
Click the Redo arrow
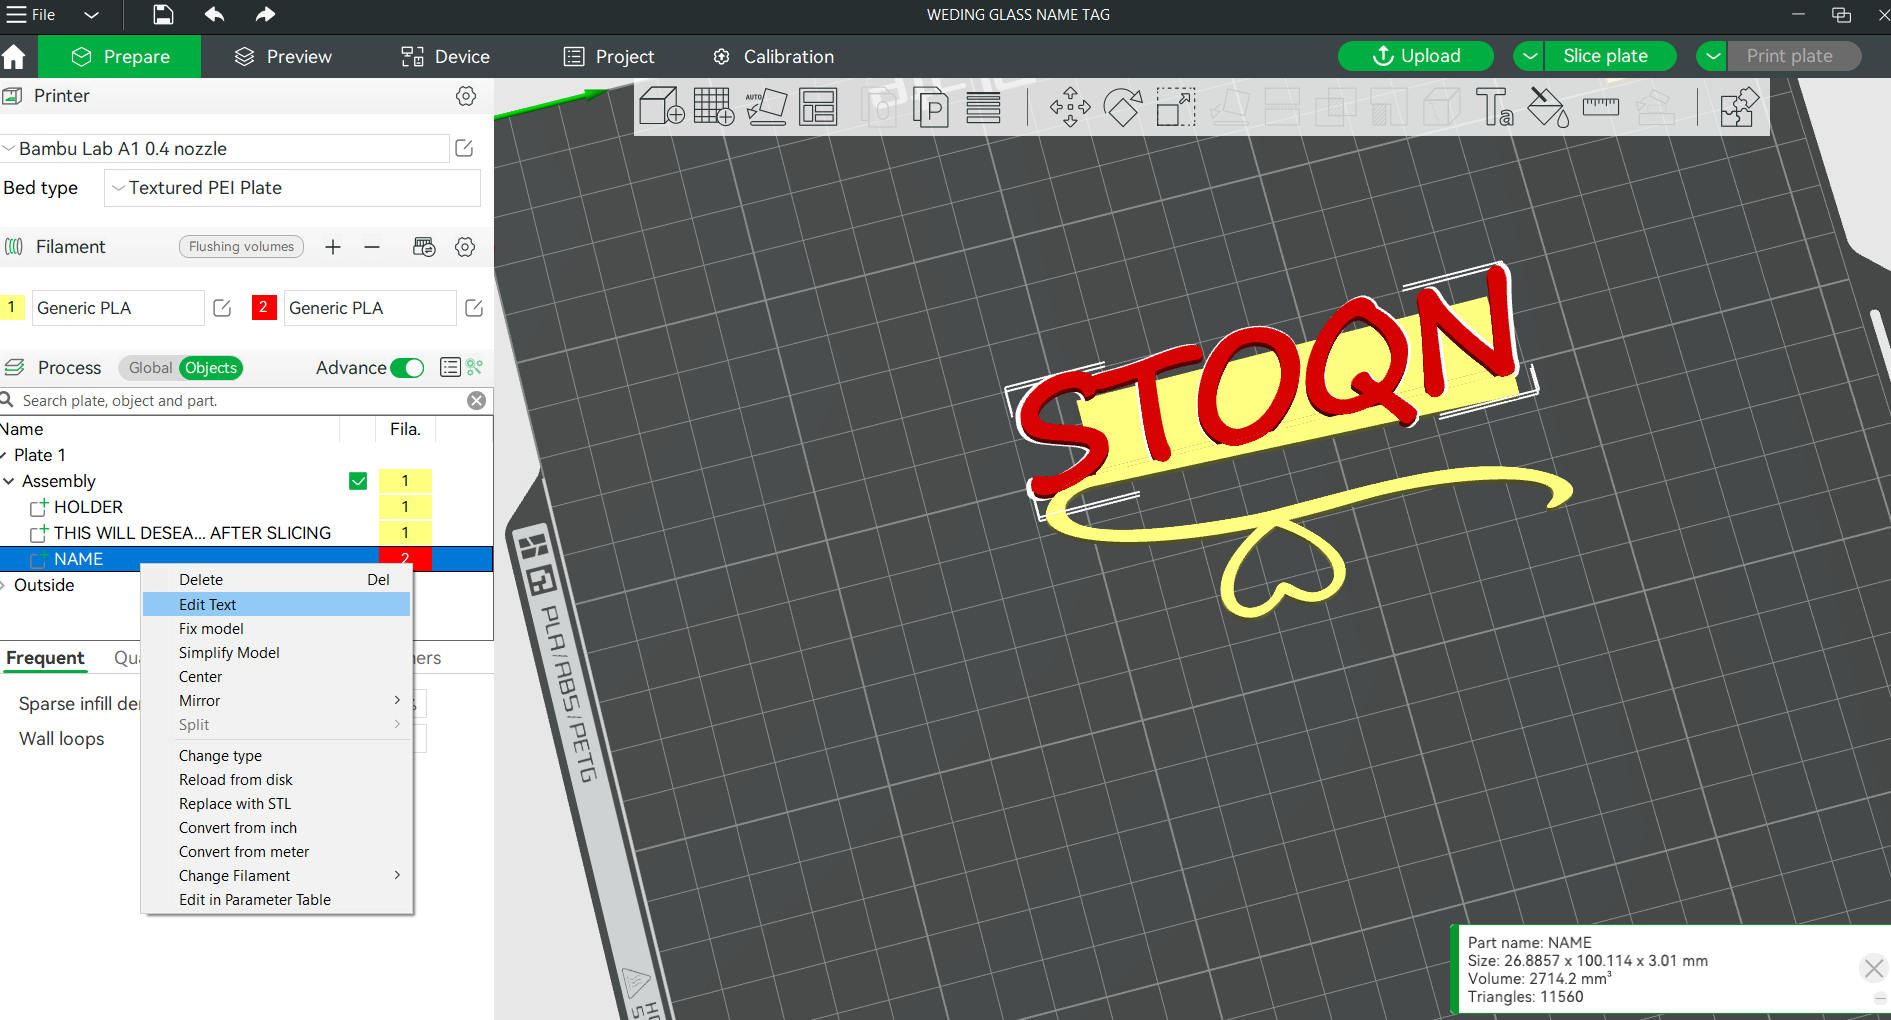click(x=265, y=14)
